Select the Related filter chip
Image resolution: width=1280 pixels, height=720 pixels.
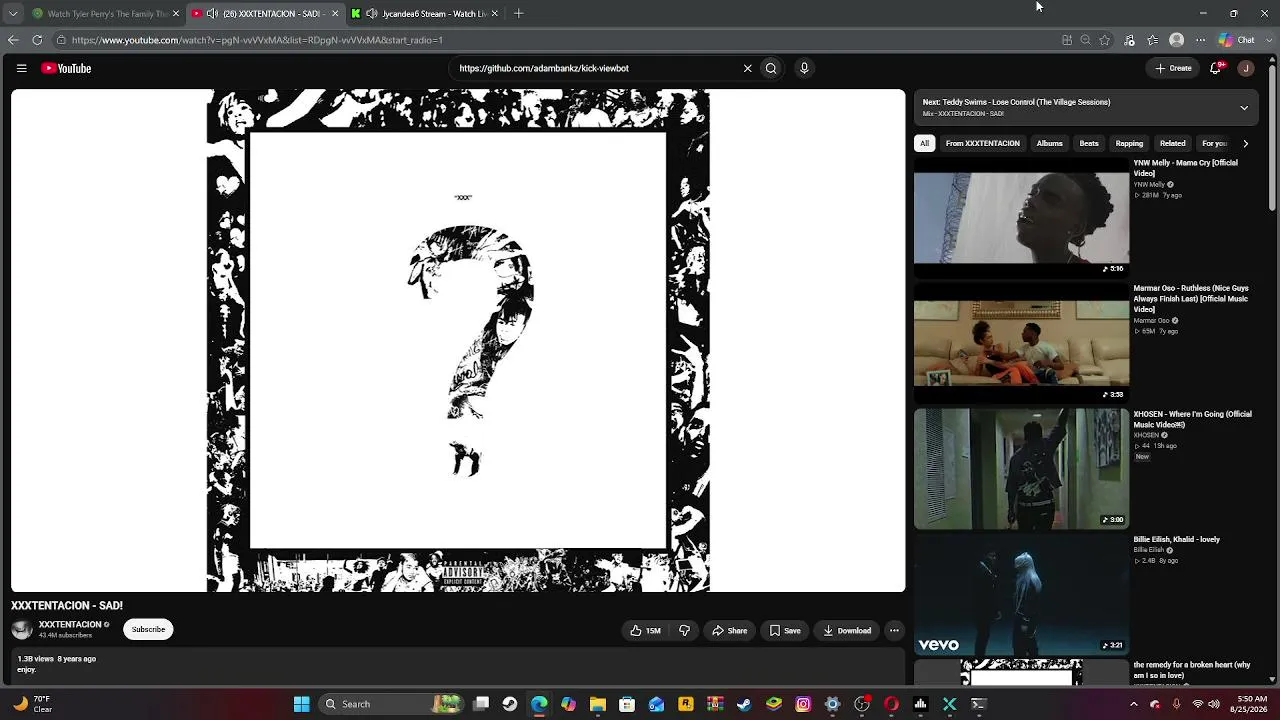pos(1173,143)
